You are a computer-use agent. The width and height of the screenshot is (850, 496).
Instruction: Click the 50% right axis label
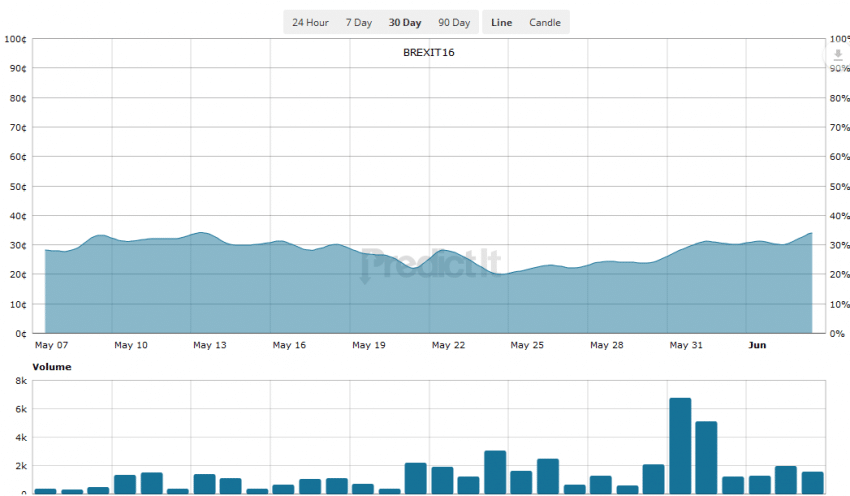(x=839, y=186)
